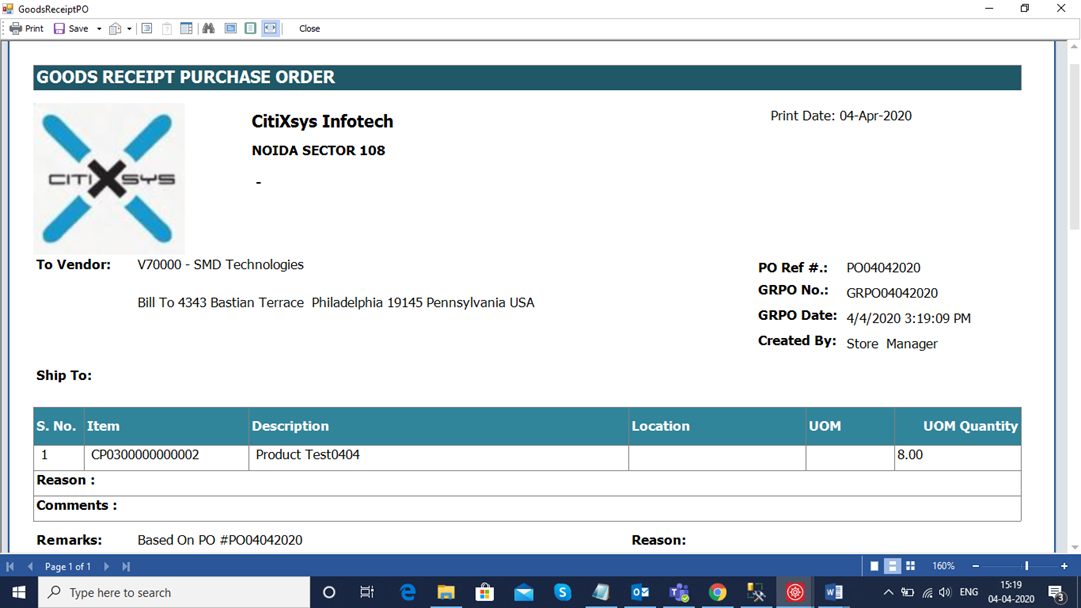This screenshot has height=608, width=1081.
Task: Toggle the page width fit icon
Action: (x=270, y=28)
